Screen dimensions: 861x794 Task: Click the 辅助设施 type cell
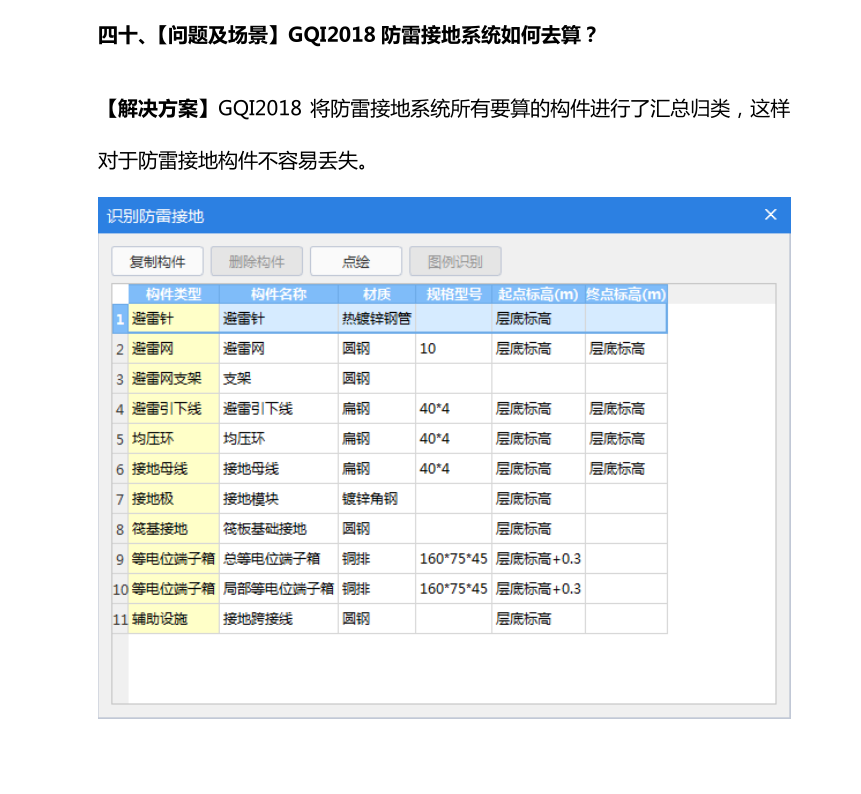174,619
